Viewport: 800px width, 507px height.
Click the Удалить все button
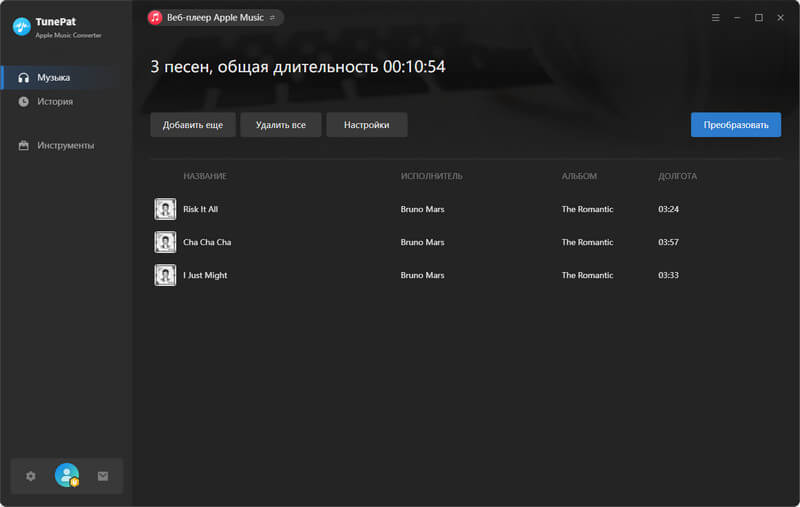click(x=280, y=125)
